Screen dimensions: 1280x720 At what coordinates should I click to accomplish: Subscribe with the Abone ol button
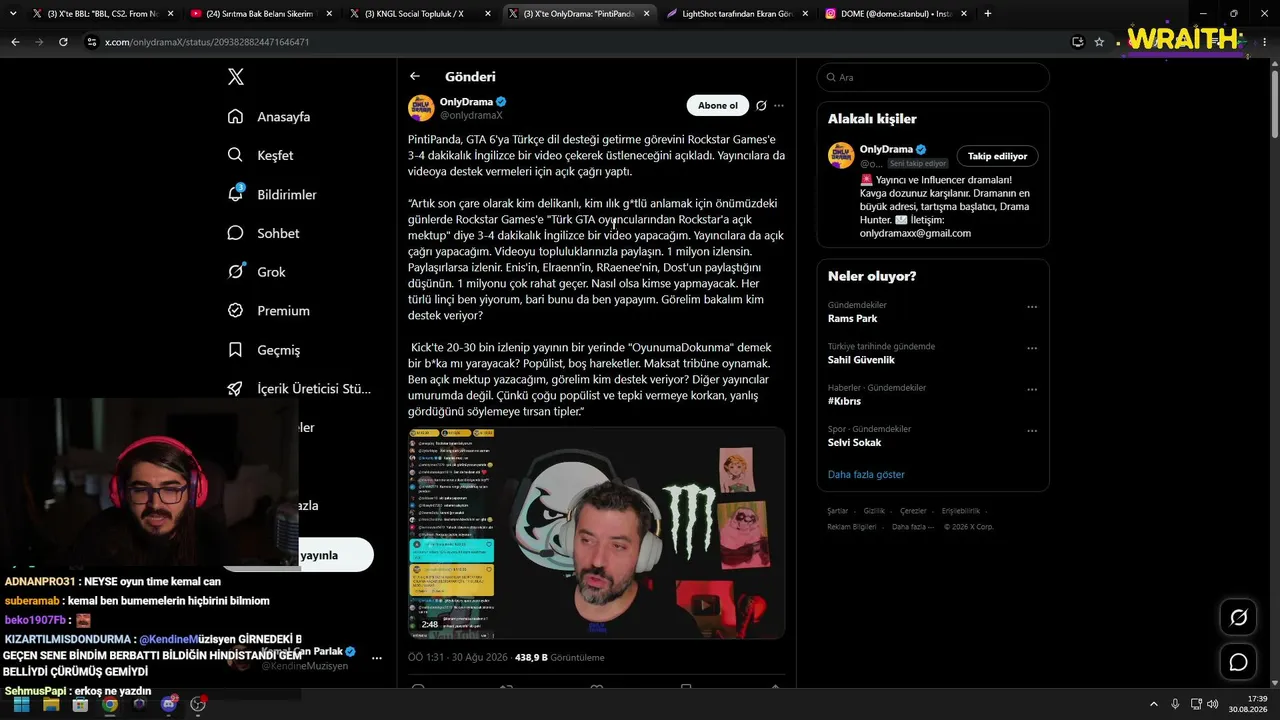coord(718,106)
